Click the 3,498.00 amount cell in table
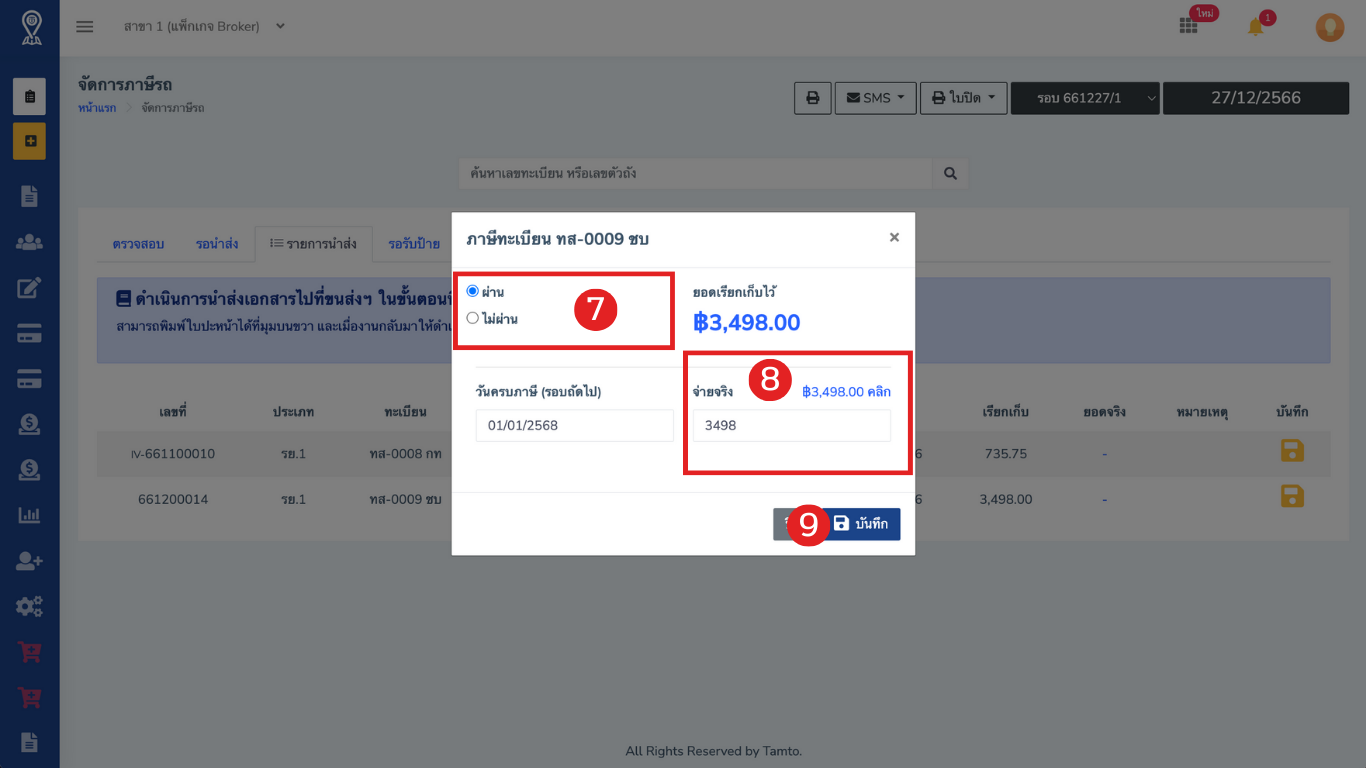1366x768 pixels. tap(1005, 499)
